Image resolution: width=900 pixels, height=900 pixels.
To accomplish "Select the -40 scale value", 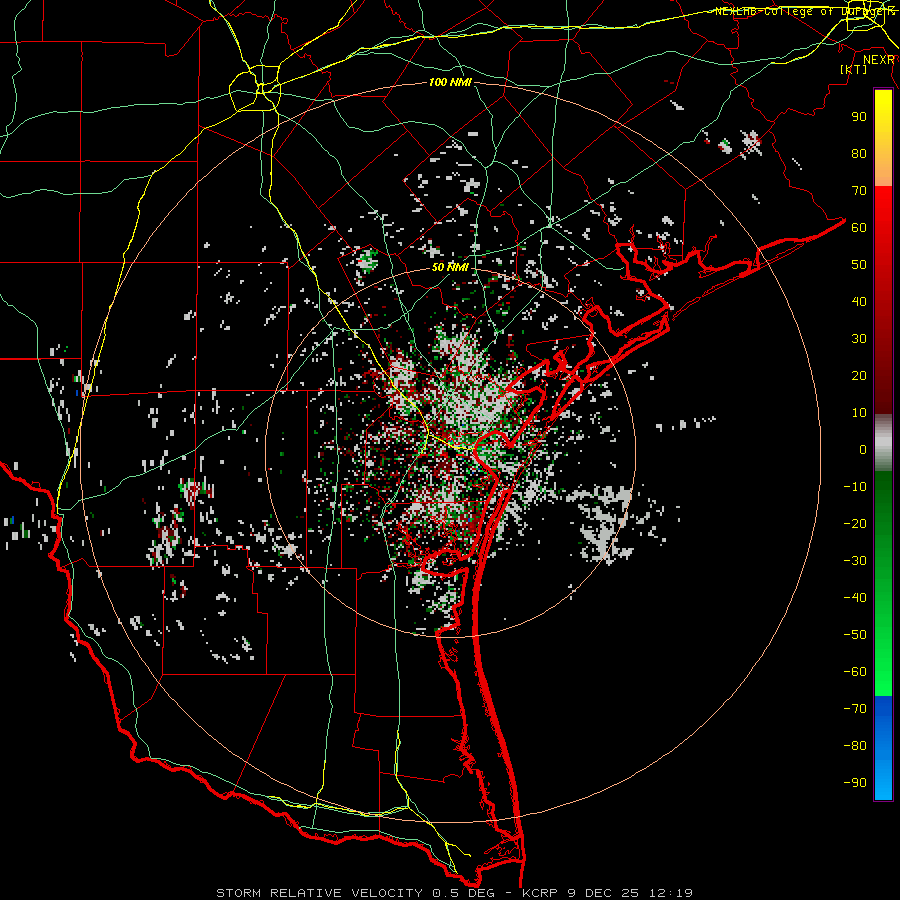I will (x=855, y=598).
